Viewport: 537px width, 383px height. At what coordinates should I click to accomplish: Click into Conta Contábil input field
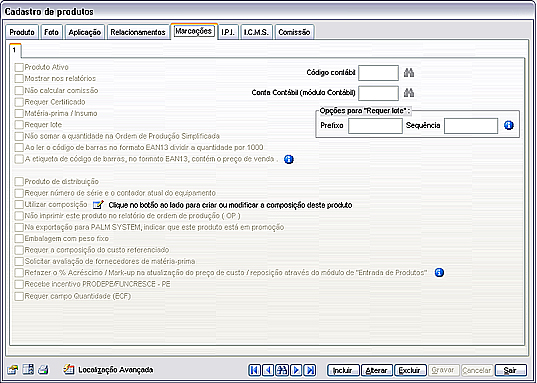point(378,93)
